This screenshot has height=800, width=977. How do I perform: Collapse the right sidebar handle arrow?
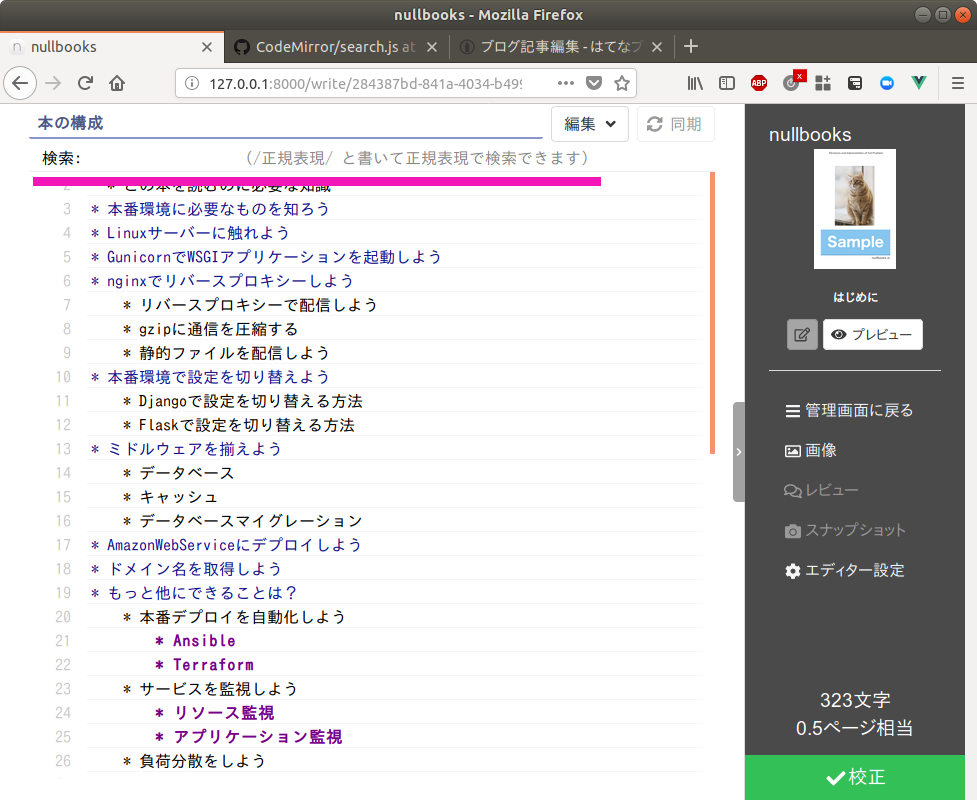pos(738,452)
